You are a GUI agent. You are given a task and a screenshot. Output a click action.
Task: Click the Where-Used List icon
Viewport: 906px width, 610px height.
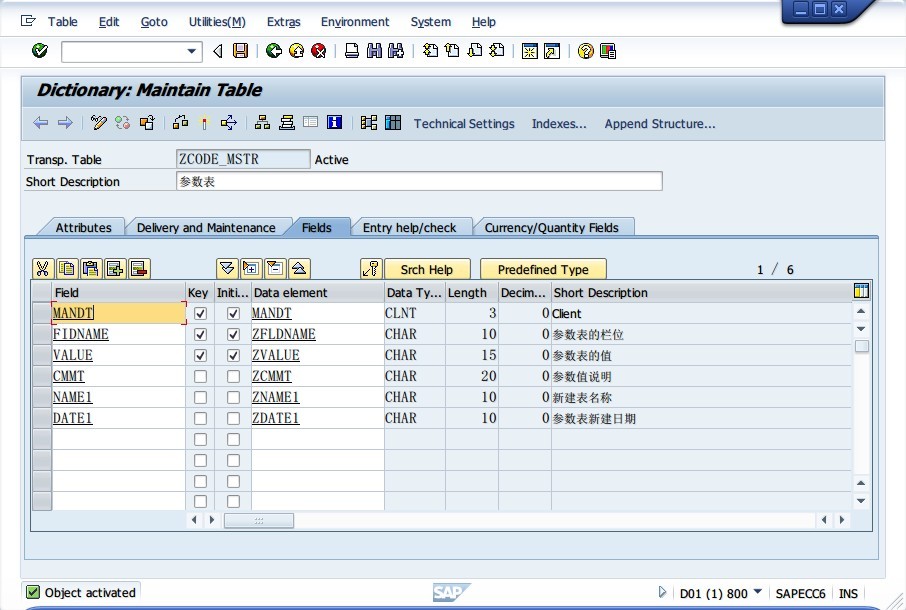click(229, 122)
